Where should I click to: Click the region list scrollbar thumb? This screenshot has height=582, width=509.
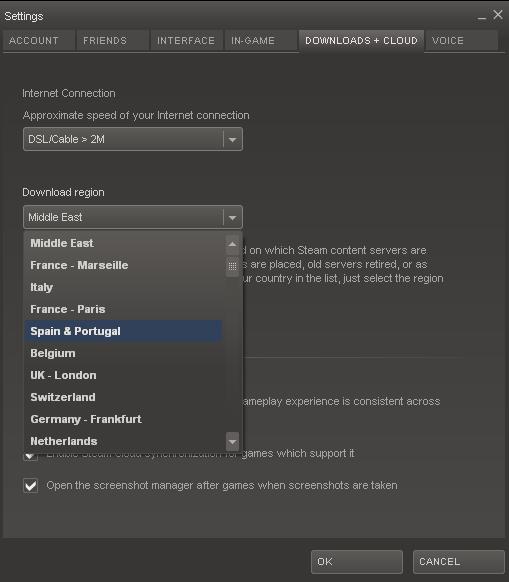click(x=232, y=266)
